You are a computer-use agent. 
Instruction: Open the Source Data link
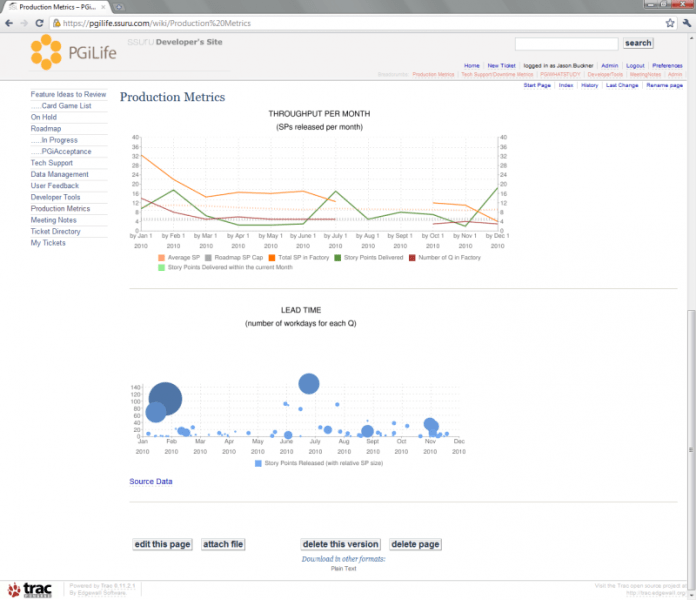point(151,482)
